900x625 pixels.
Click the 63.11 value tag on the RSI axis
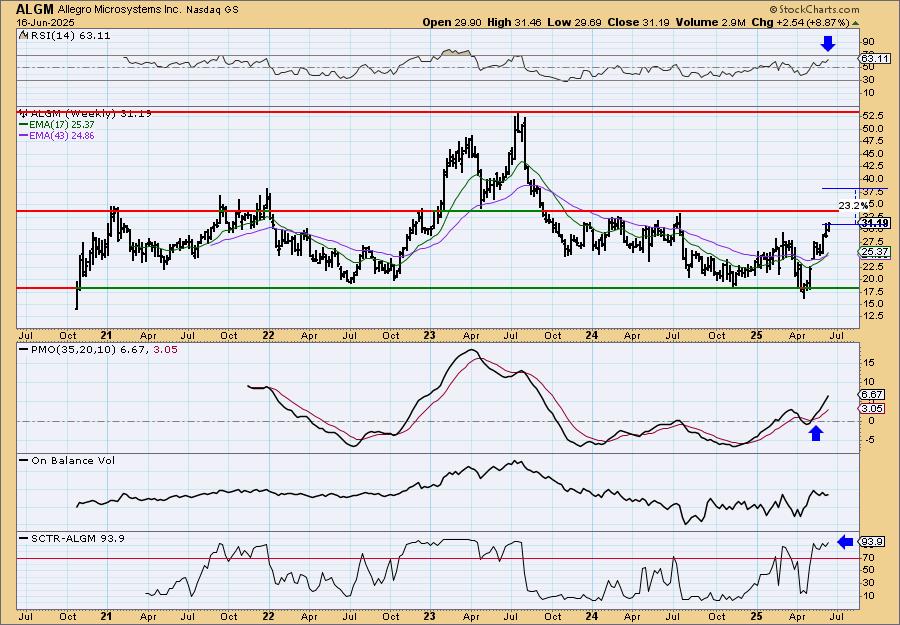[x=875, y=59]
